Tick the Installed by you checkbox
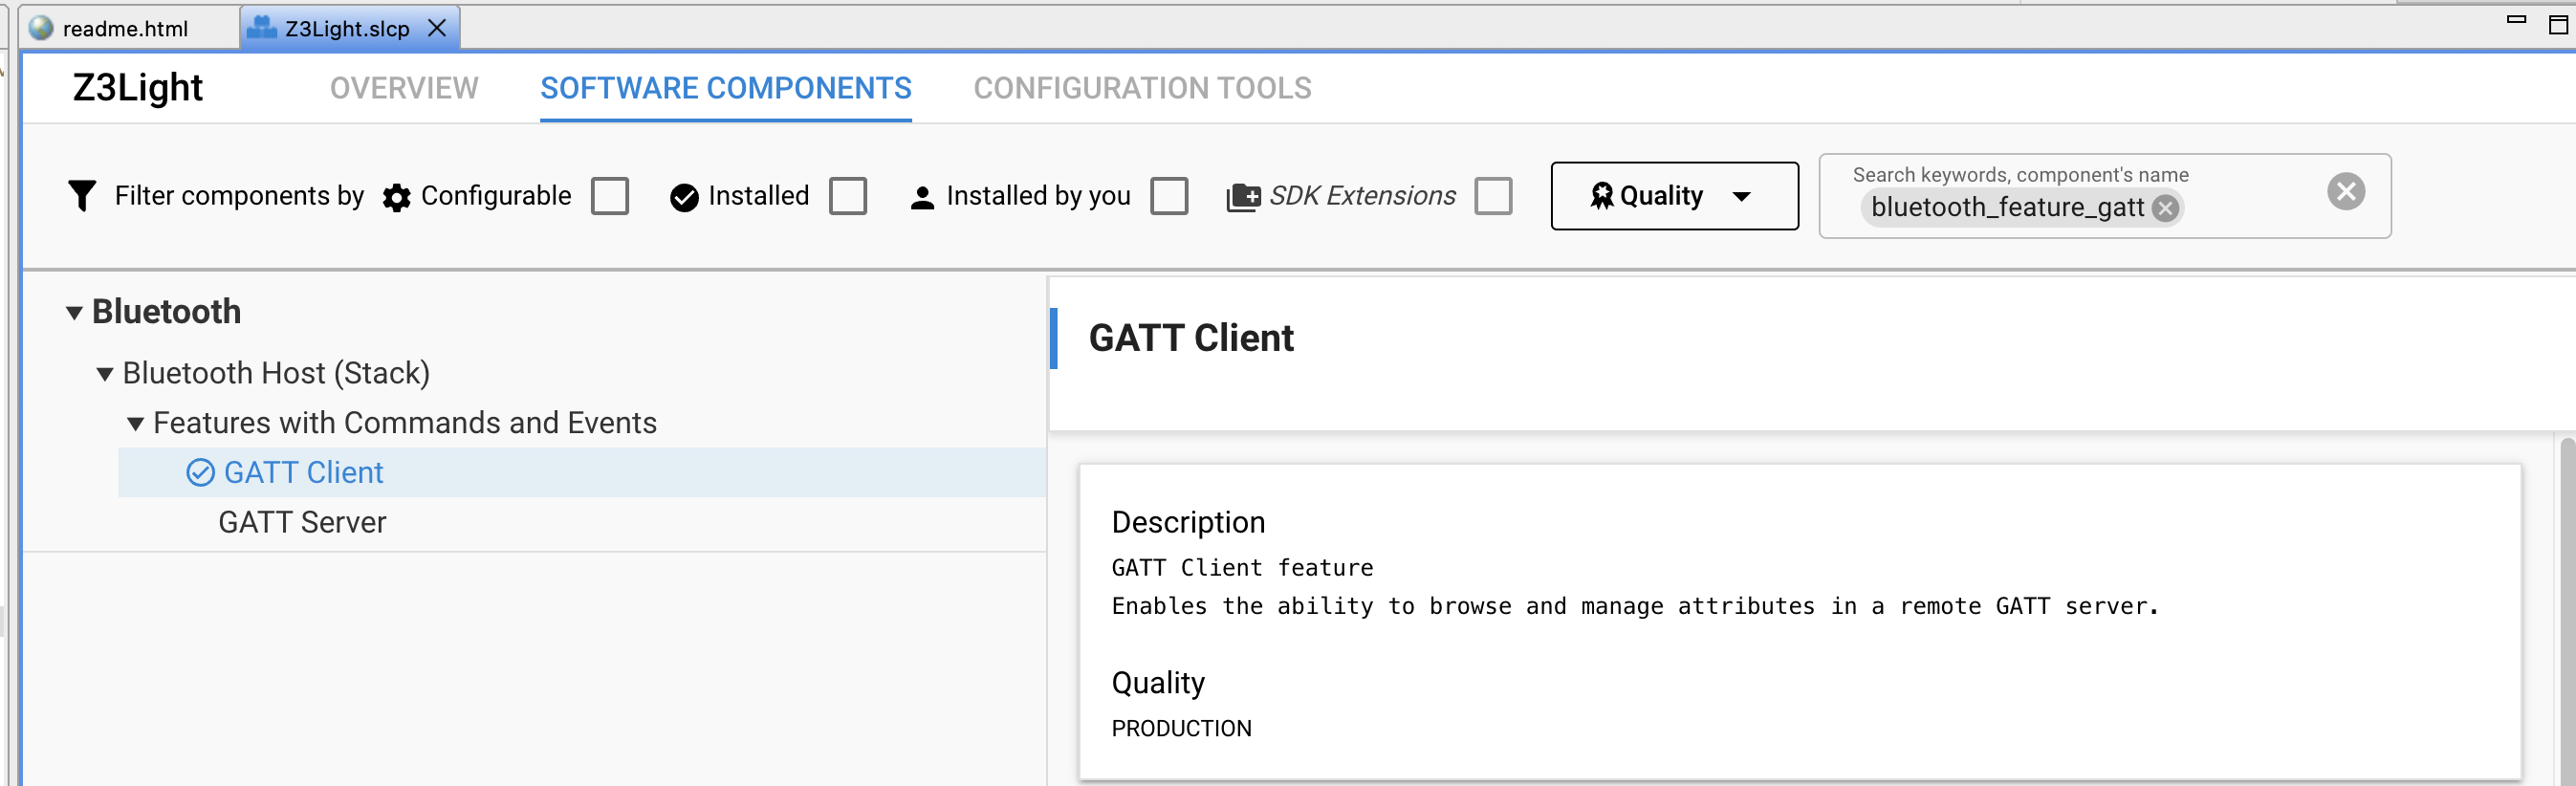The width and height of the screenshot is (2576, 786). click(x=1169, y=196)
